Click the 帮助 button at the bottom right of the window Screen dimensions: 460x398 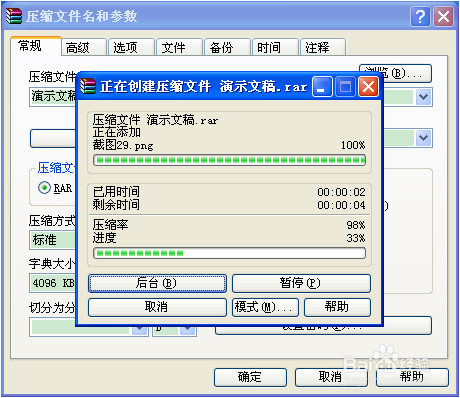coord(412,377)
